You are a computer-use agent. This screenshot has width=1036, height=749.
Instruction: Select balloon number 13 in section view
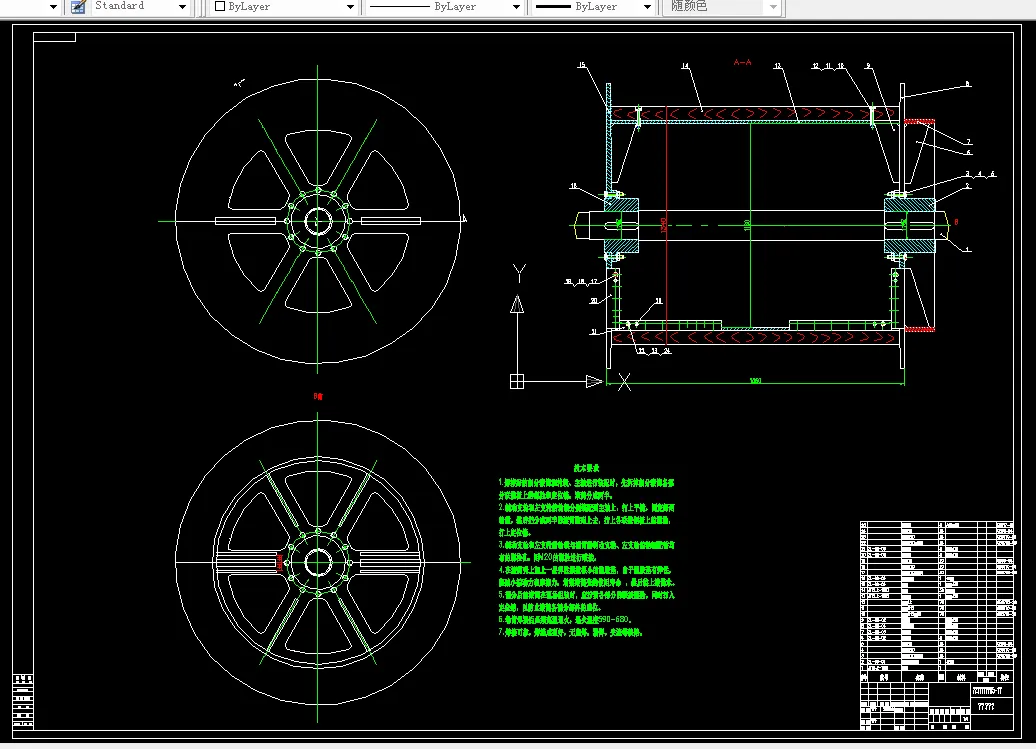coord(778,65)
